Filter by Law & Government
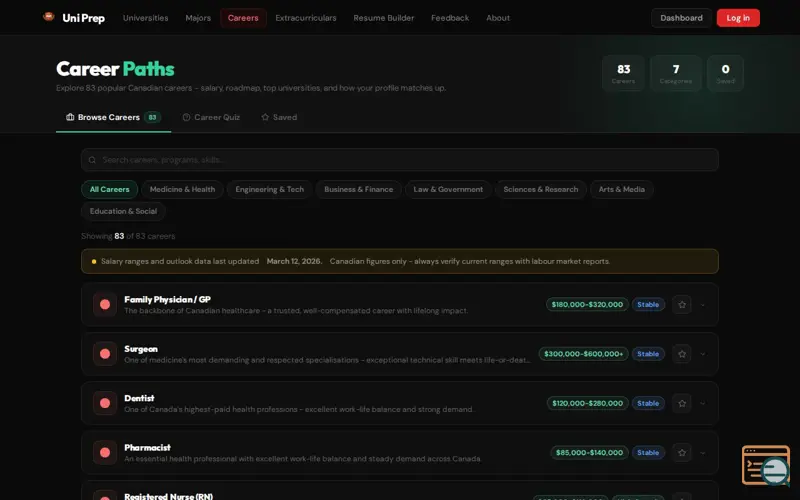 [448, 189]
